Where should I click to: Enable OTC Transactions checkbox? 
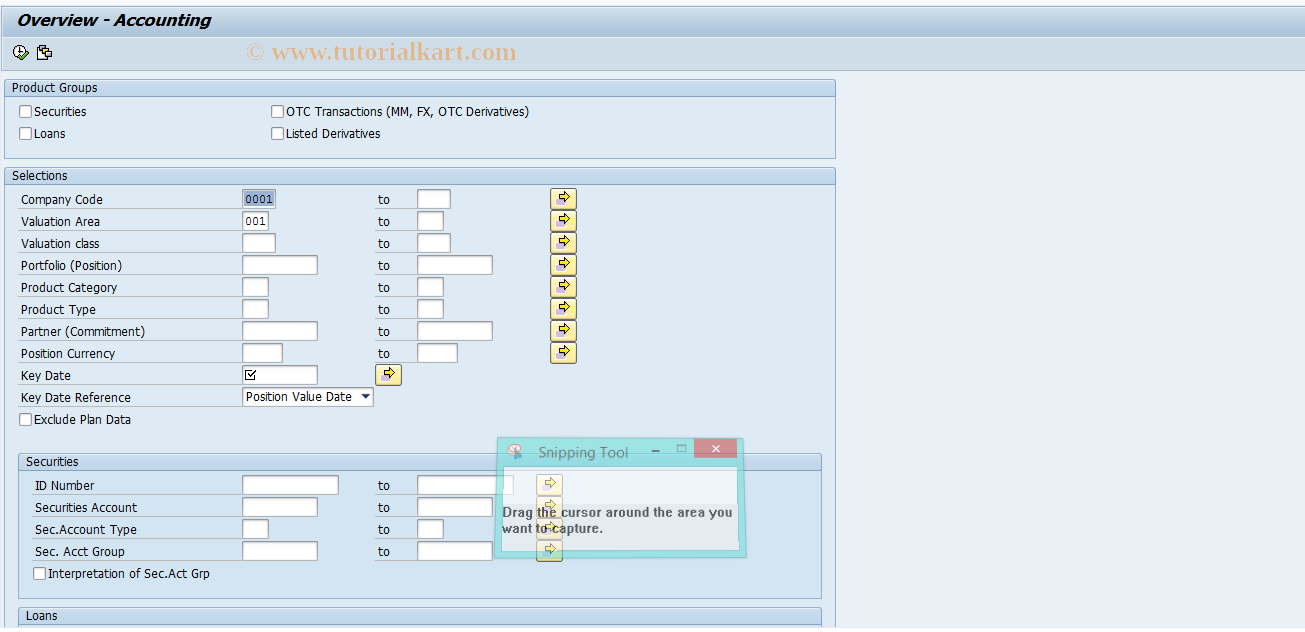[x=278, y=112]
